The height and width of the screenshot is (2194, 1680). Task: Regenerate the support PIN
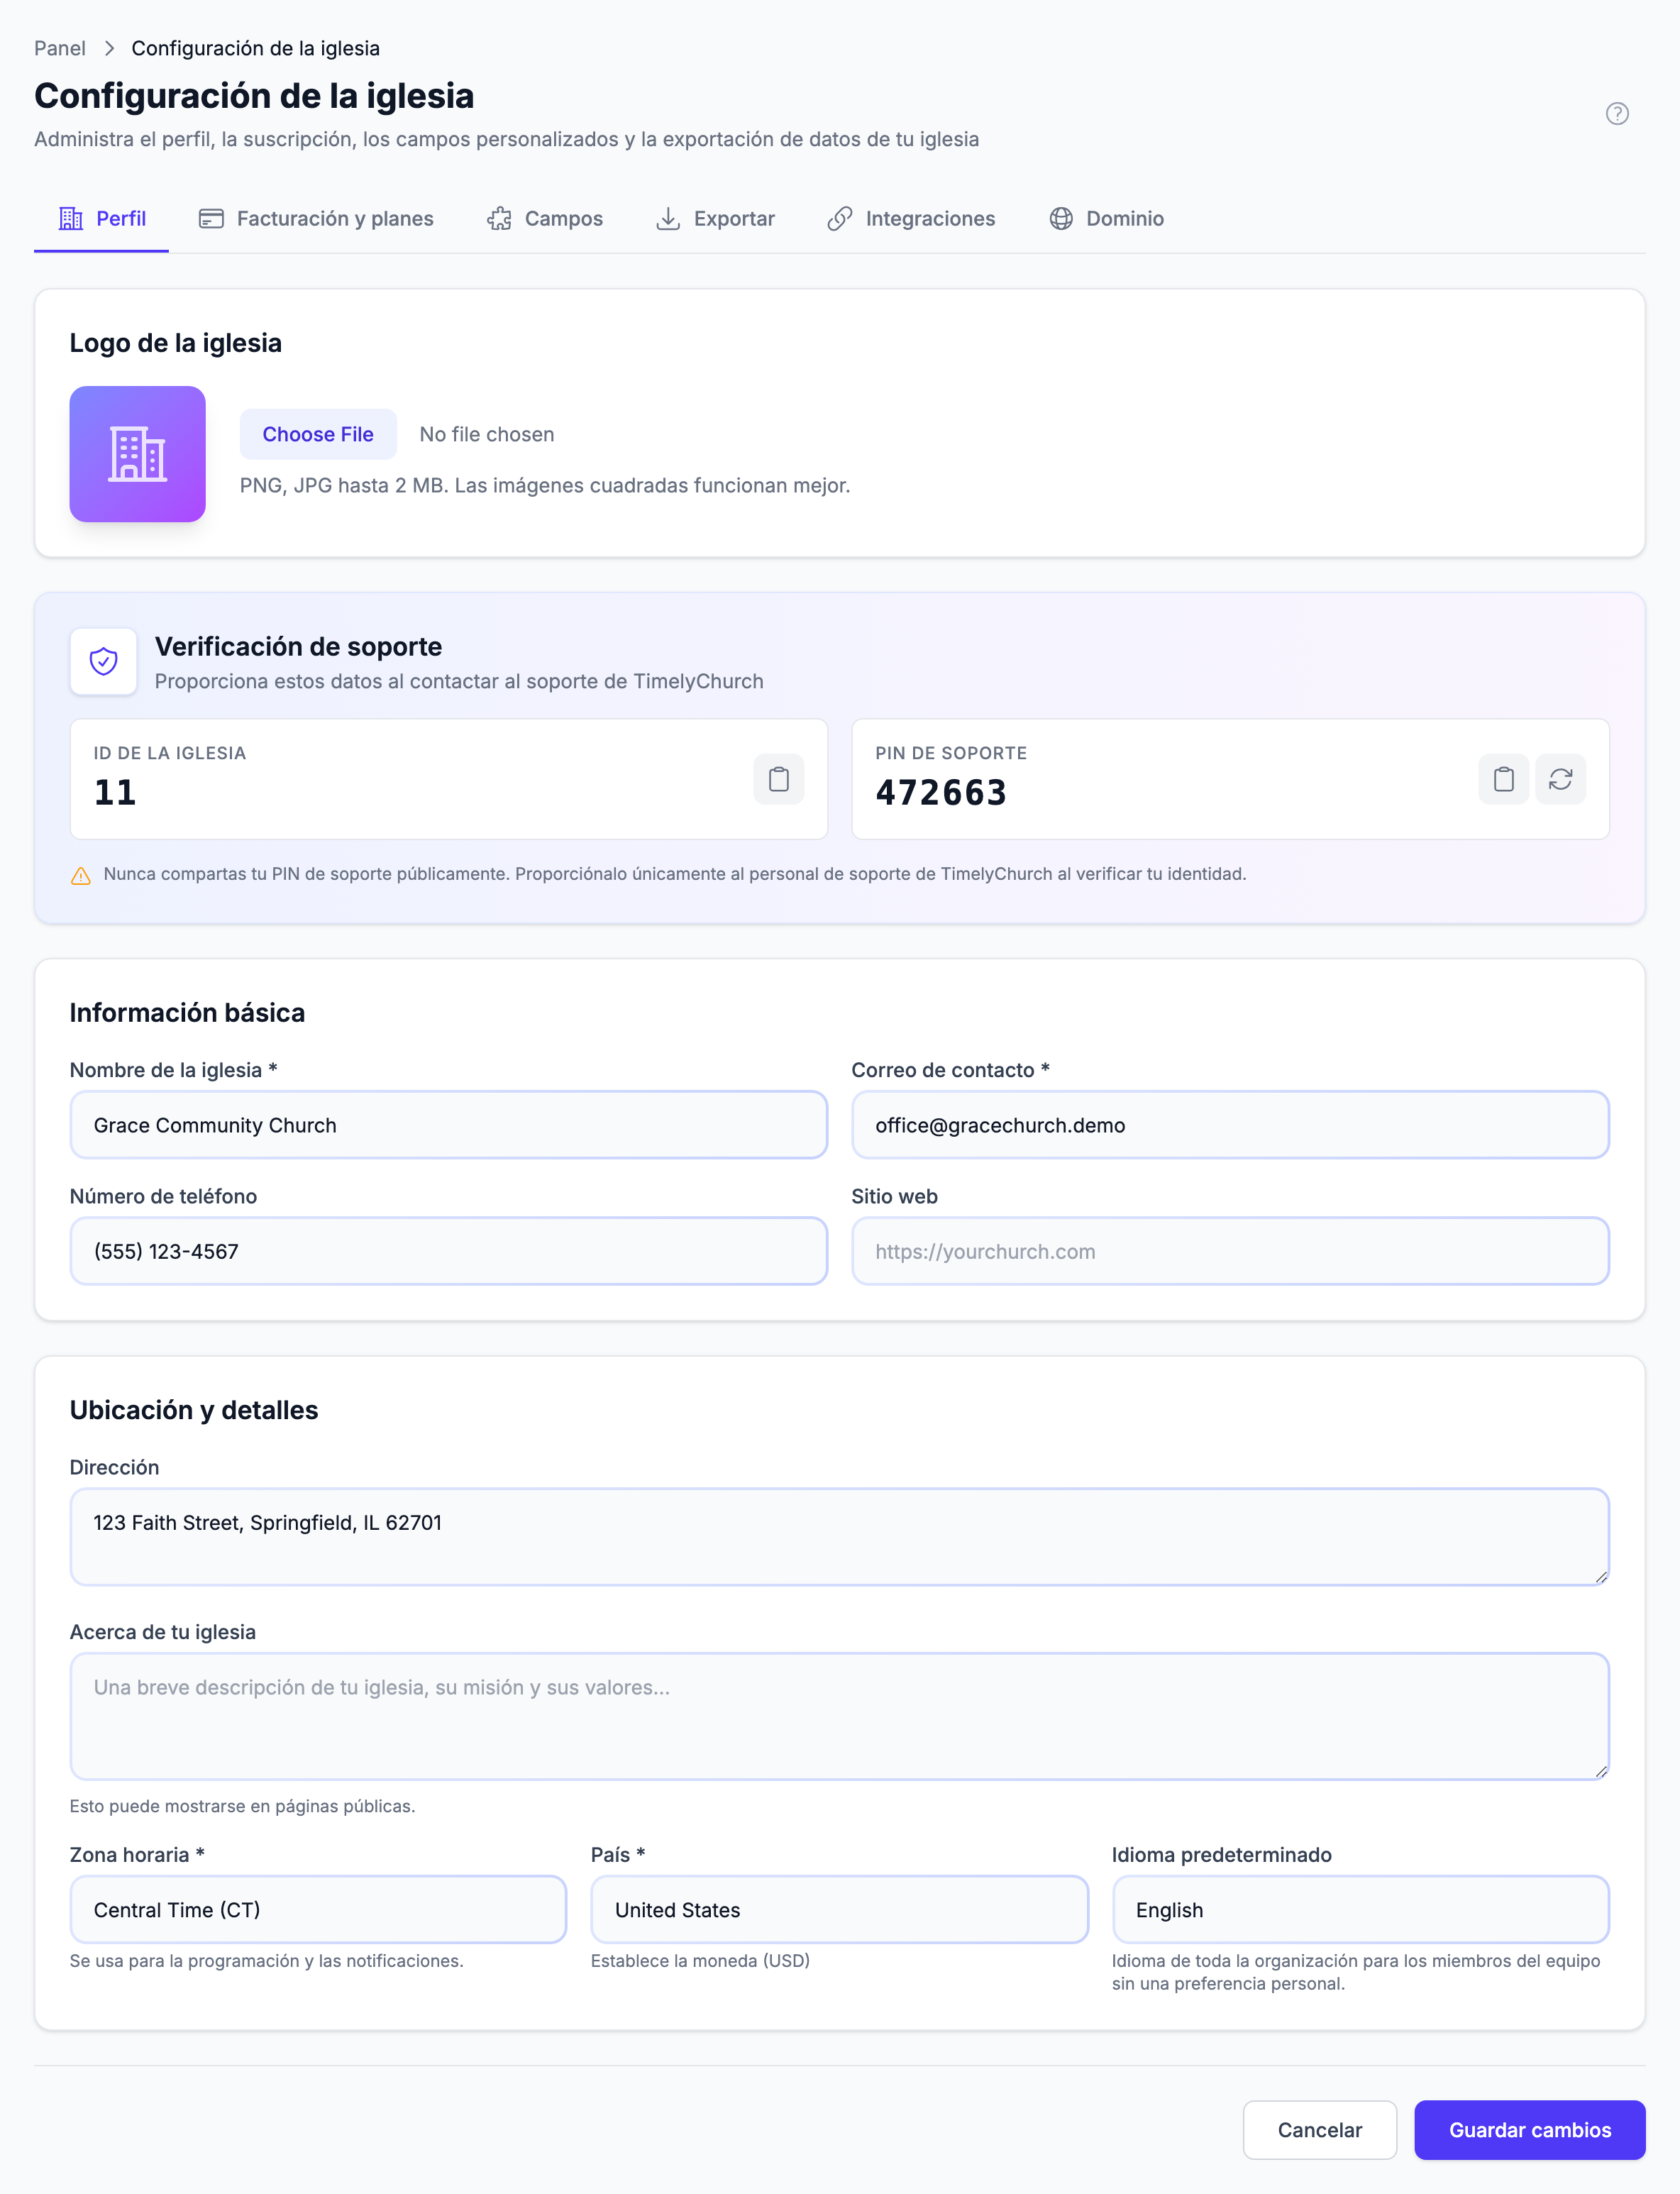(x=1560, y=779)
